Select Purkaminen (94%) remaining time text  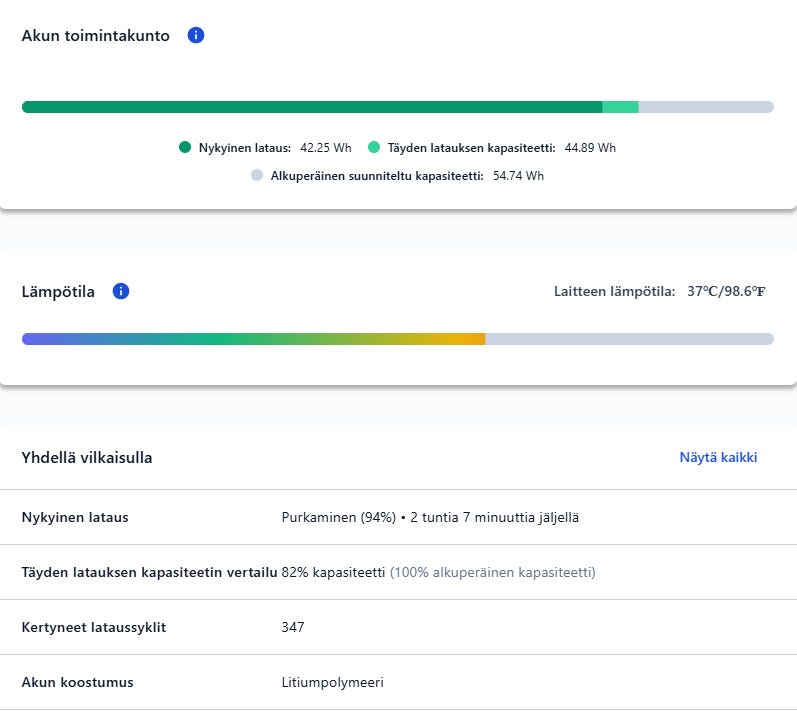pyautogui.click(x=430, y=518)
